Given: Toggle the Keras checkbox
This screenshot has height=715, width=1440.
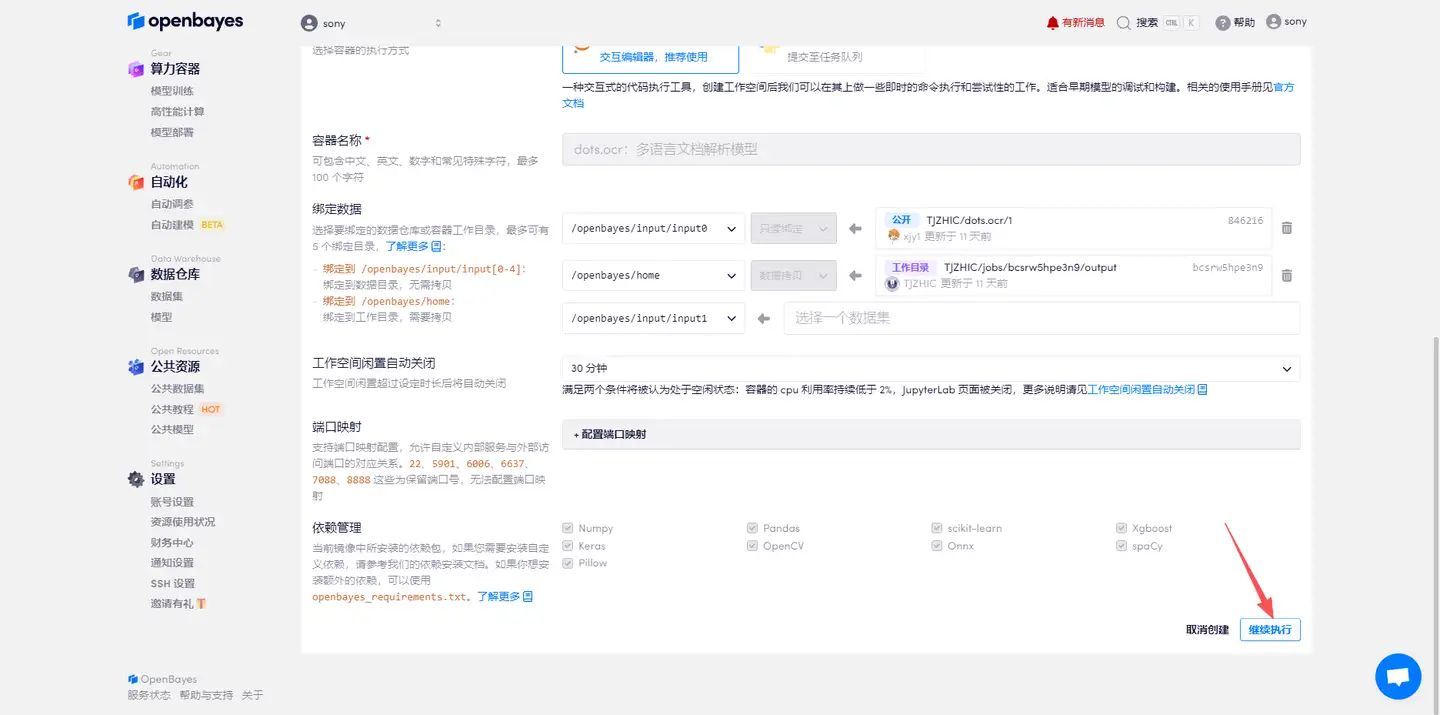Looking at the screenshot, I should pyautogui.click(x=568, y=546).
